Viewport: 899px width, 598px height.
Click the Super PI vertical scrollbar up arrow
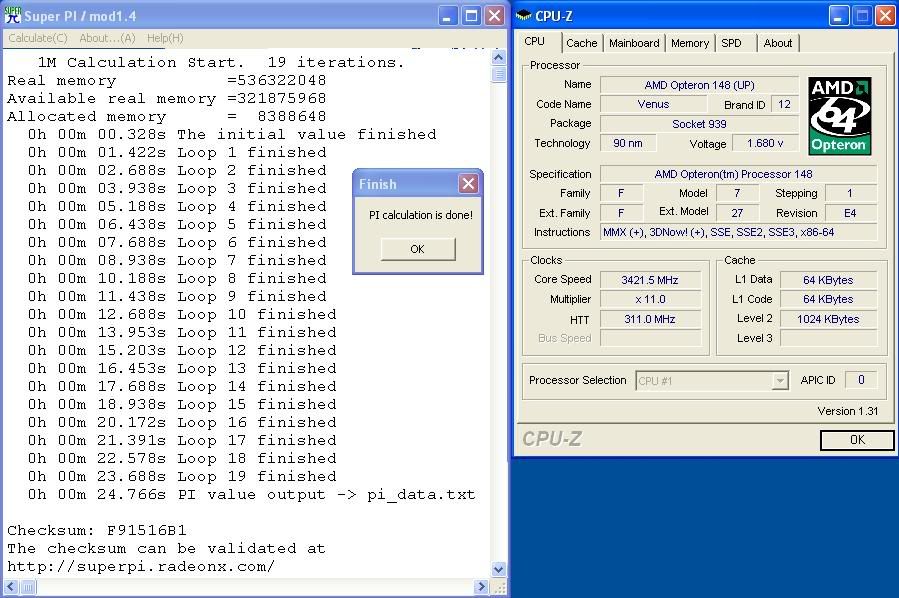click(499, 58)
